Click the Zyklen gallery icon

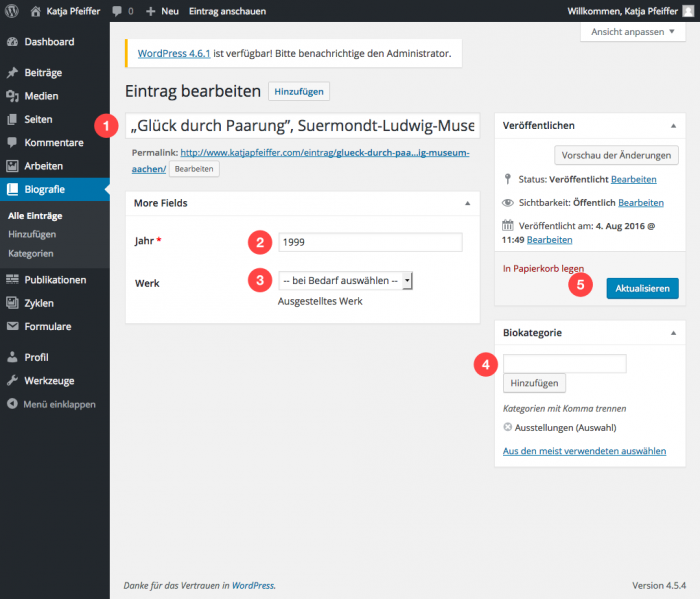coord(12,303)
